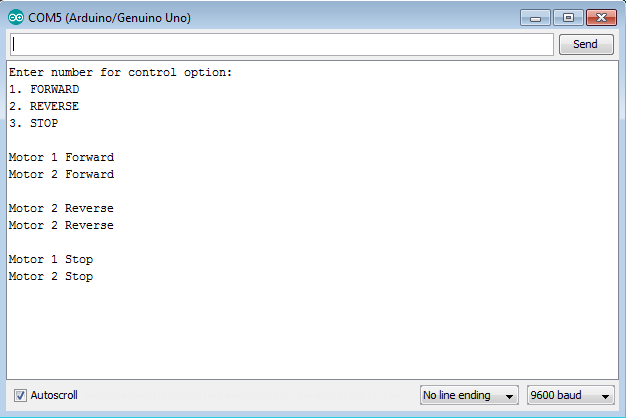Maximize the serial monitor window
Screen dimensions: 626x418
click(x=568, y=18)
